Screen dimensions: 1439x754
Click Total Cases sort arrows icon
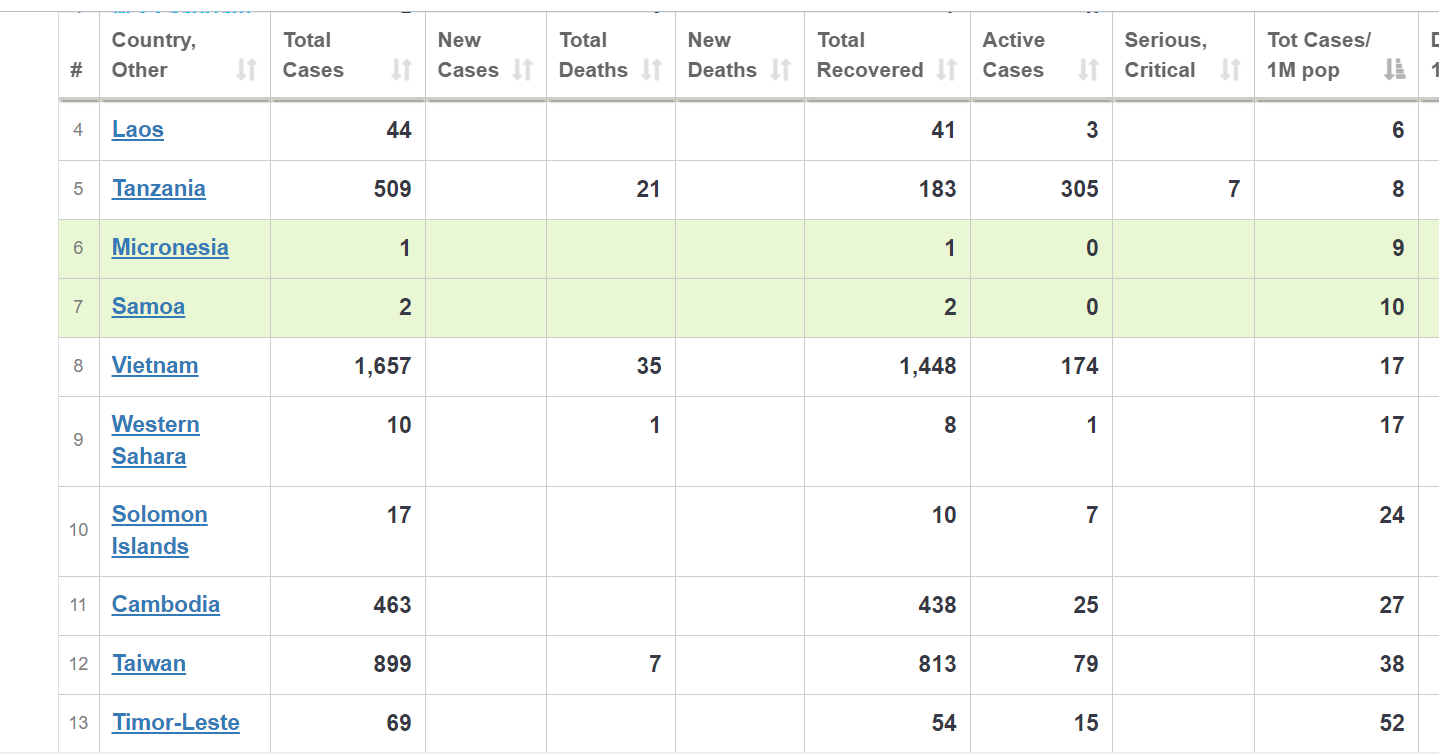tap(401, 70)
